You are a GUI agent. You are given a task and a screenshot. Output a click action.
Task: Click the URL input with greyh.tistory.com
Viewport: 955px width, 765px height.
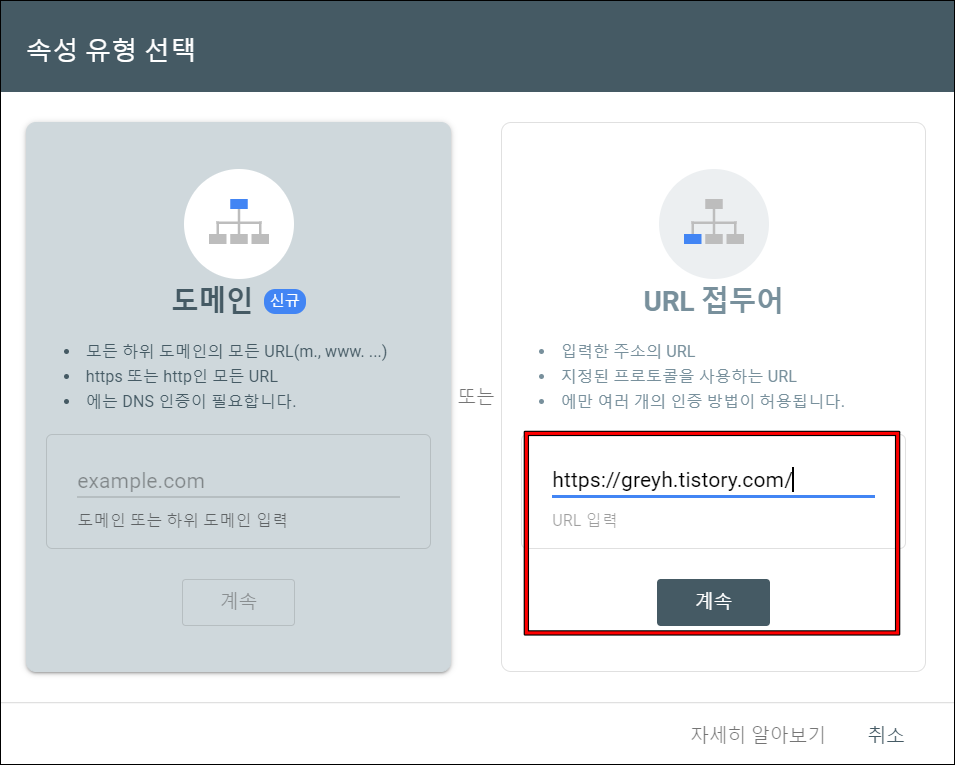[713, 481]
